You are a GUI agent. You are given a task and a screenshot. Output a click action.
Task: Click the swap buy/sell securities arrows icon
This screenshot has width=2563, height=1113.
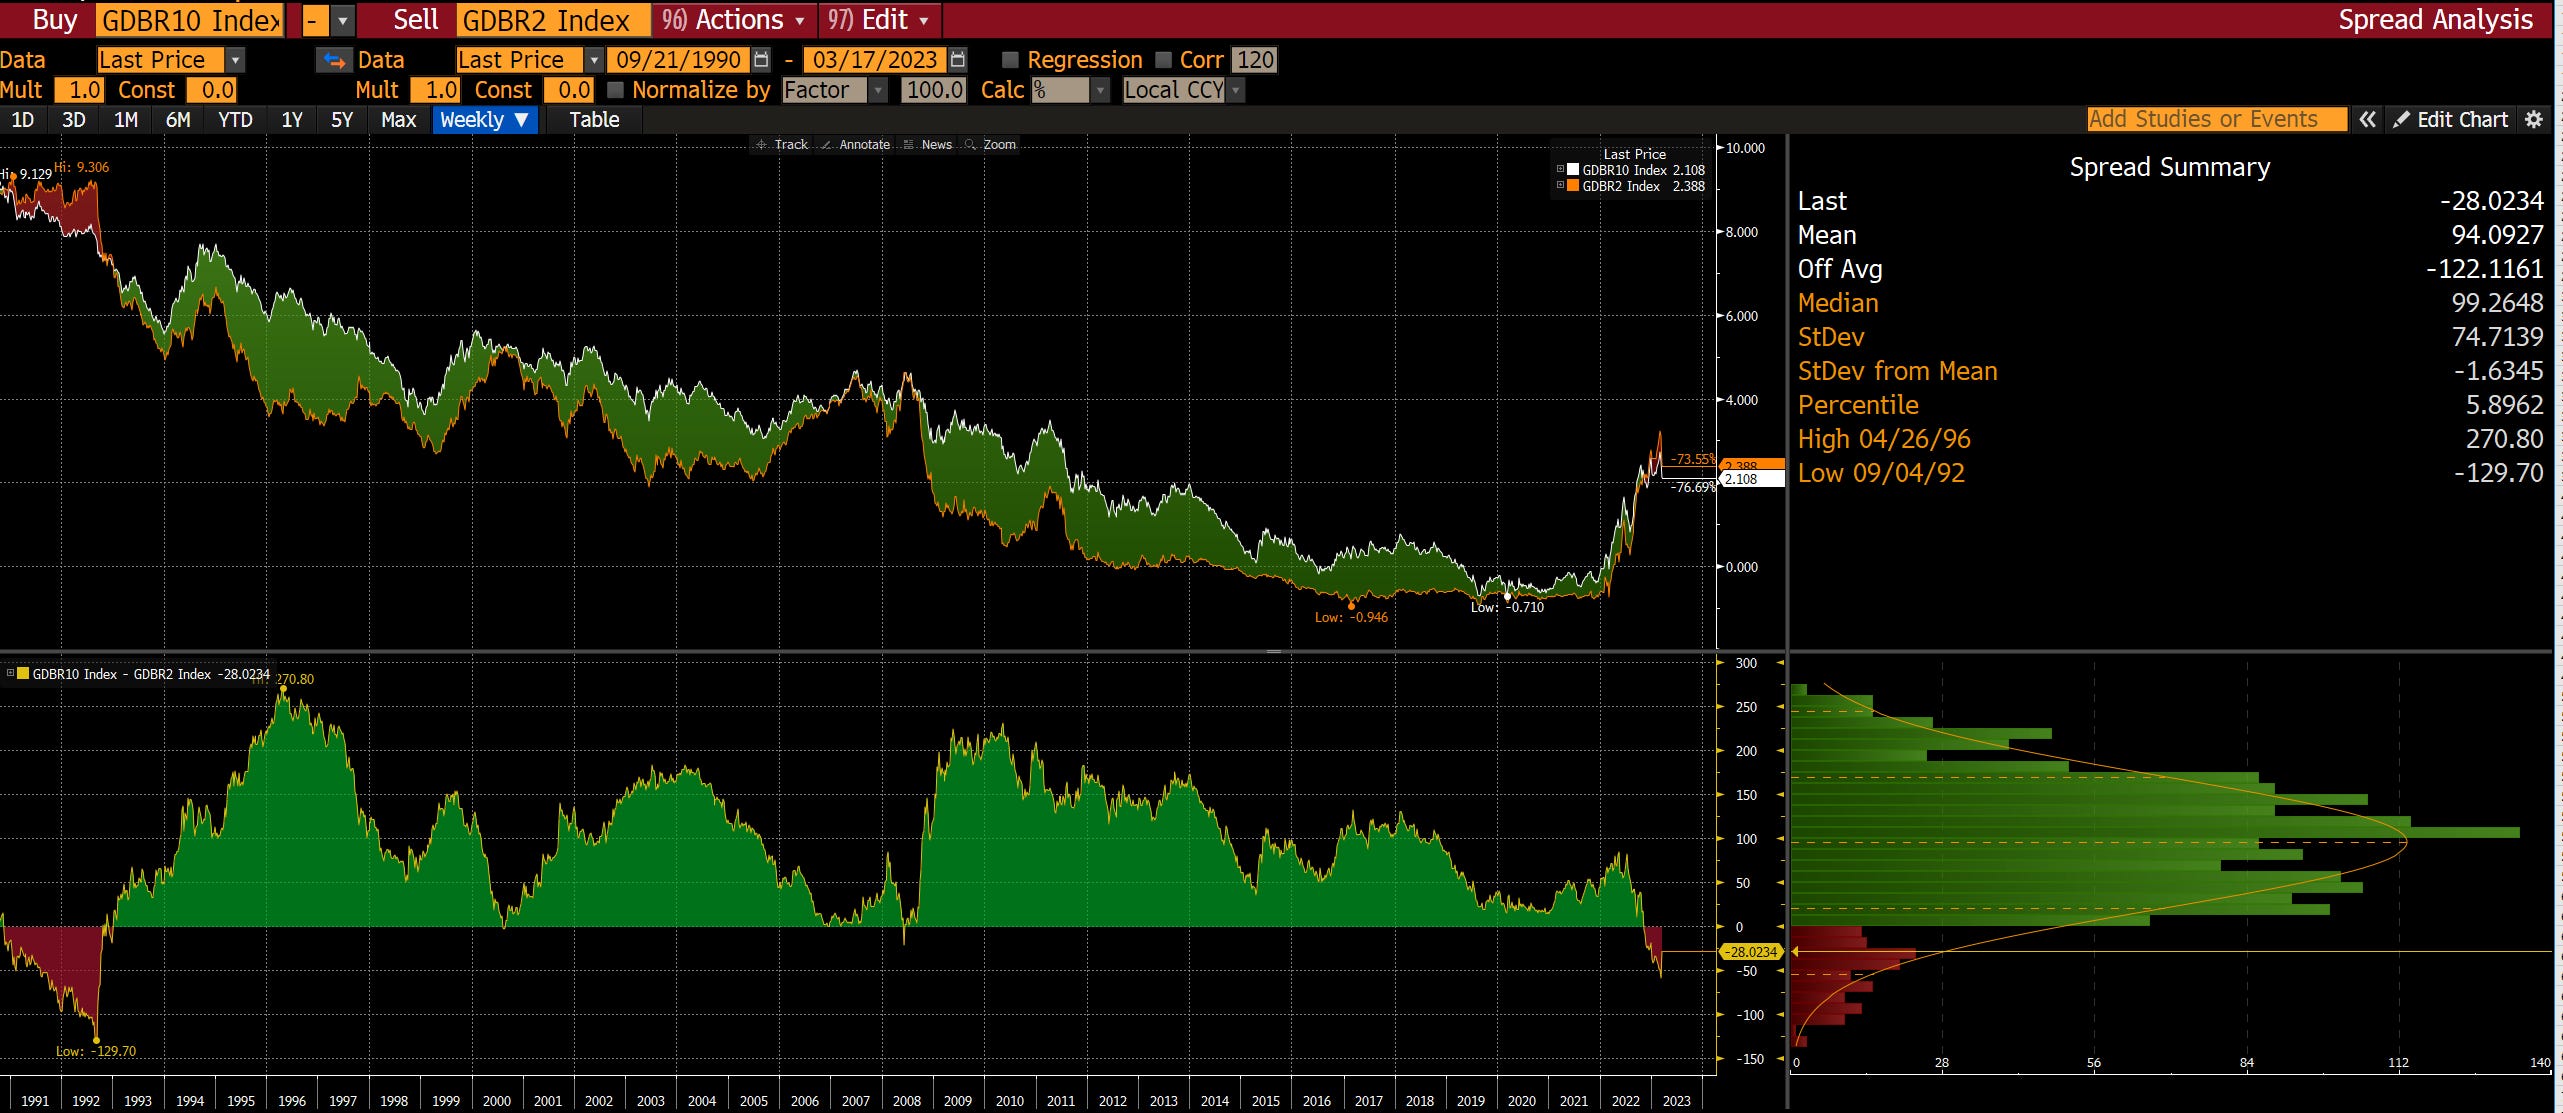334,61
